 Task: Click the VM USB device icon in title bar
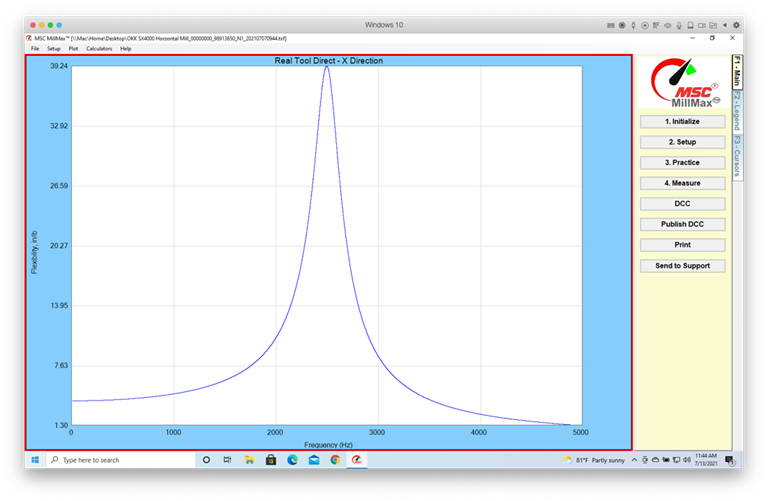pyautogui.click(x=633, y=25)
